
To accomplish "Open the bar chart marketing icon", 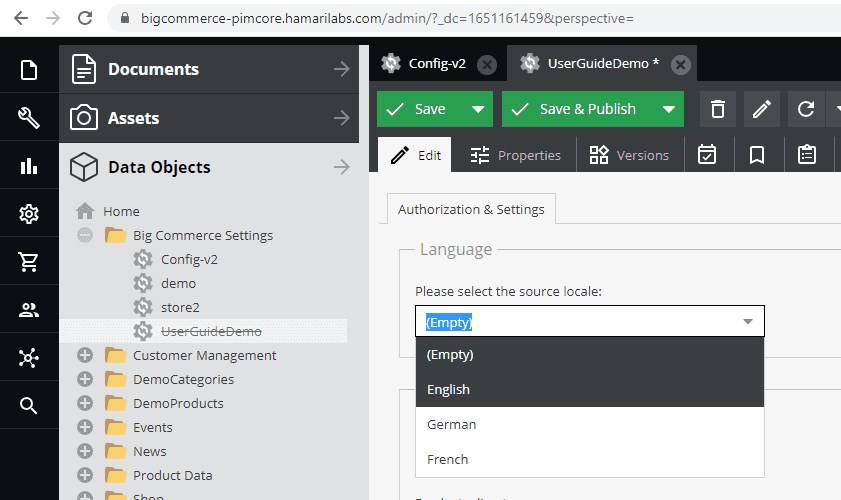I will (29, 166).
